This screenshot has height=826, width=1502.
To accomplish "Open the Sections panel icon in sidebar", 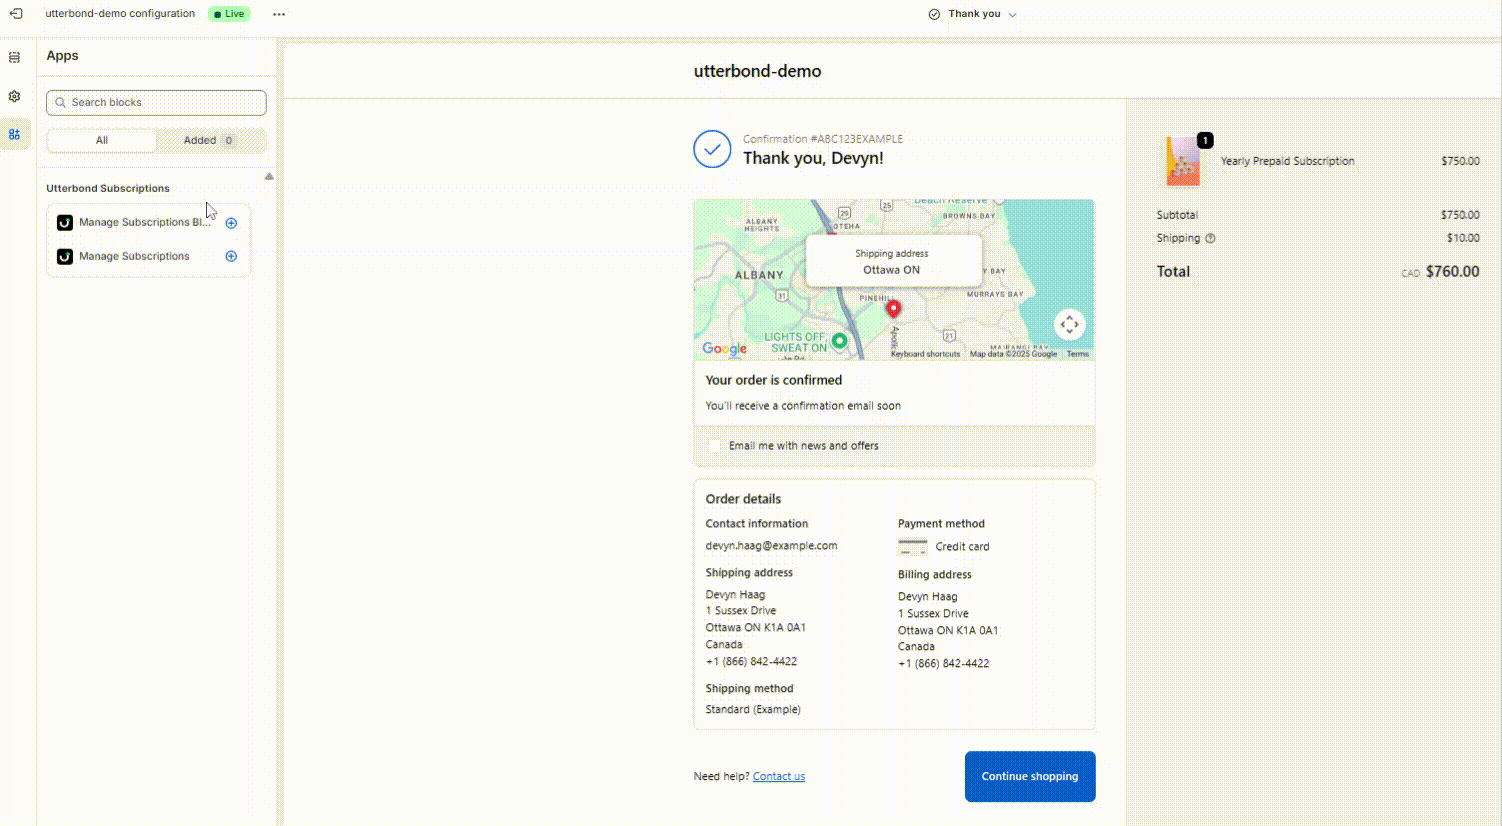I will tap(14, 58).
